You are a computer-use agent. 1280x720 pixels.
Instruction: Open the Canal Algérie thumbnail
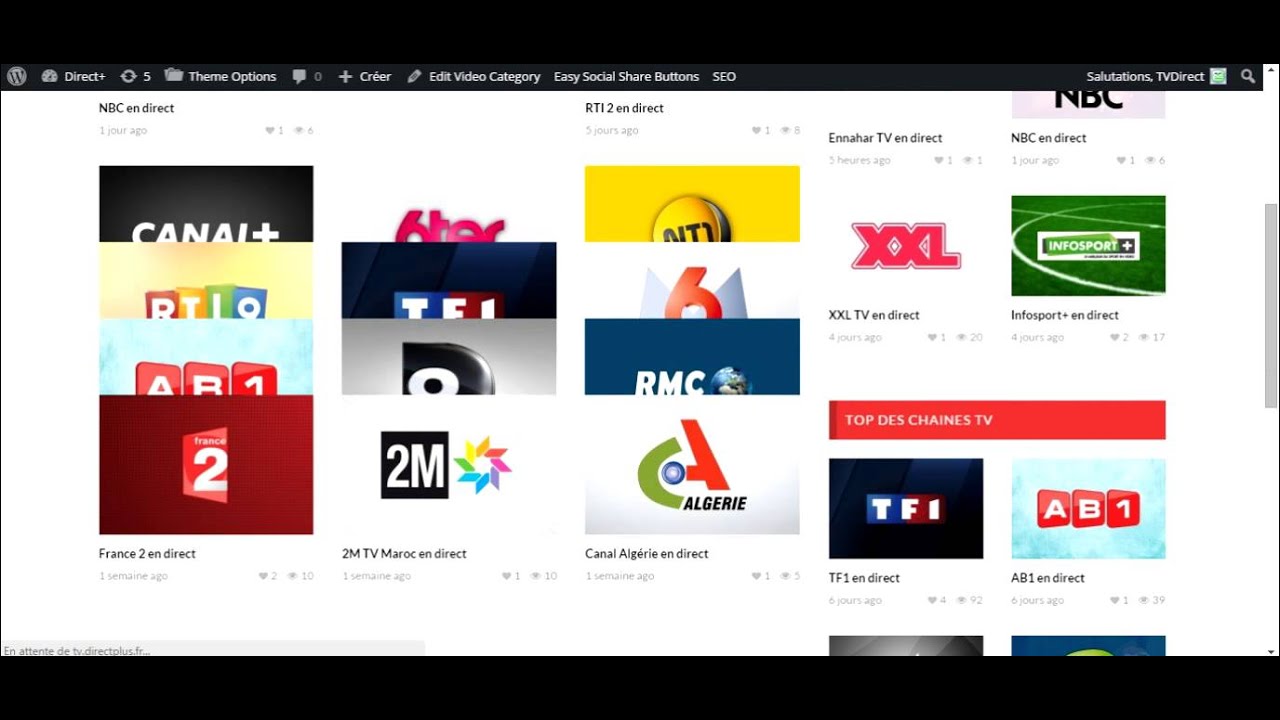[x=692, y=465]
